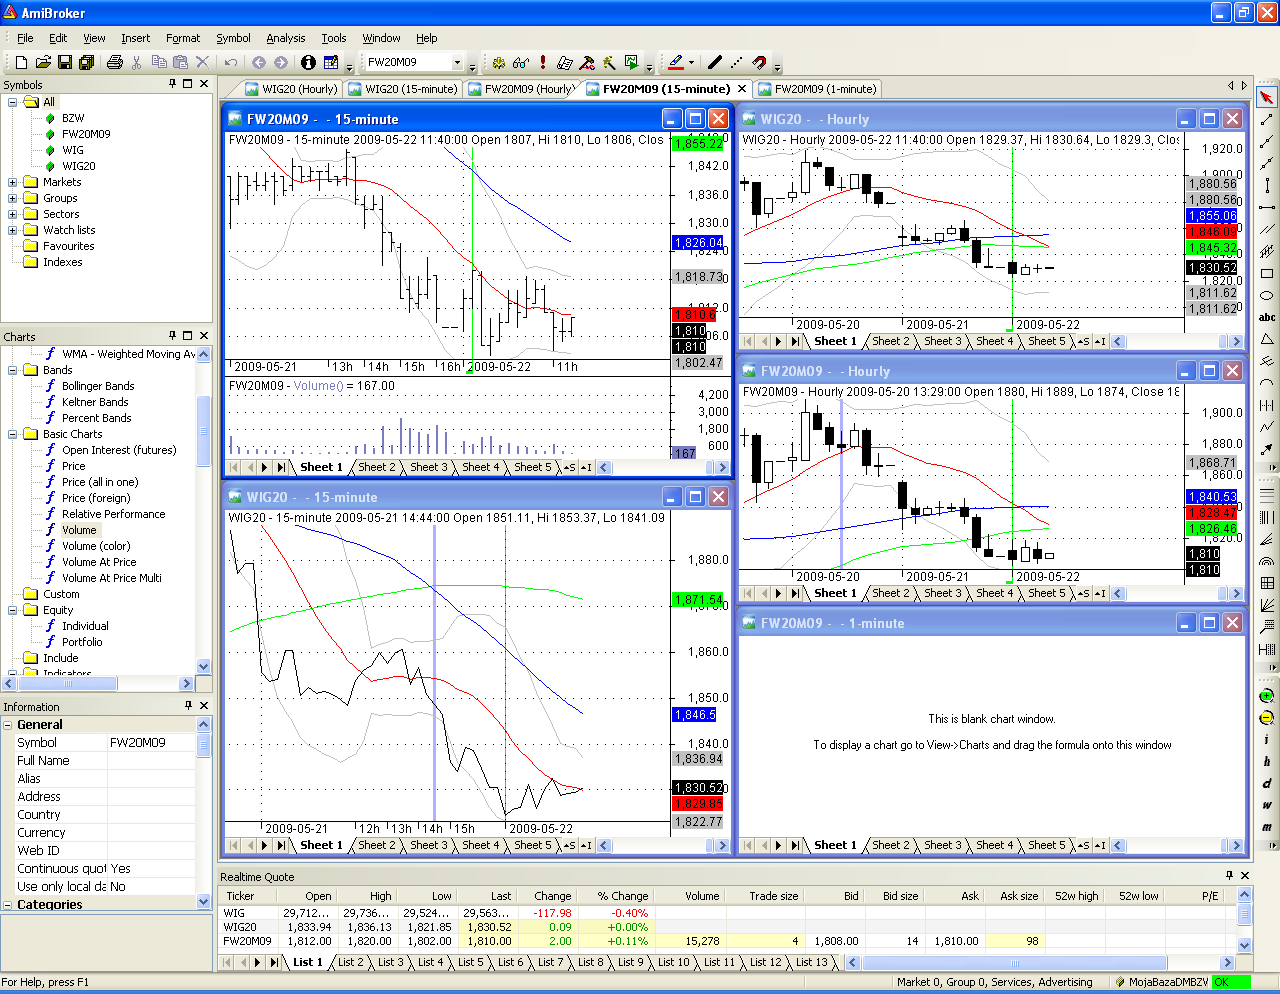Image resolution: width=1280 pixels, height=994 pixels.
Task: Click the zoom in magnifier icon
Action: tap(1266, 696)
